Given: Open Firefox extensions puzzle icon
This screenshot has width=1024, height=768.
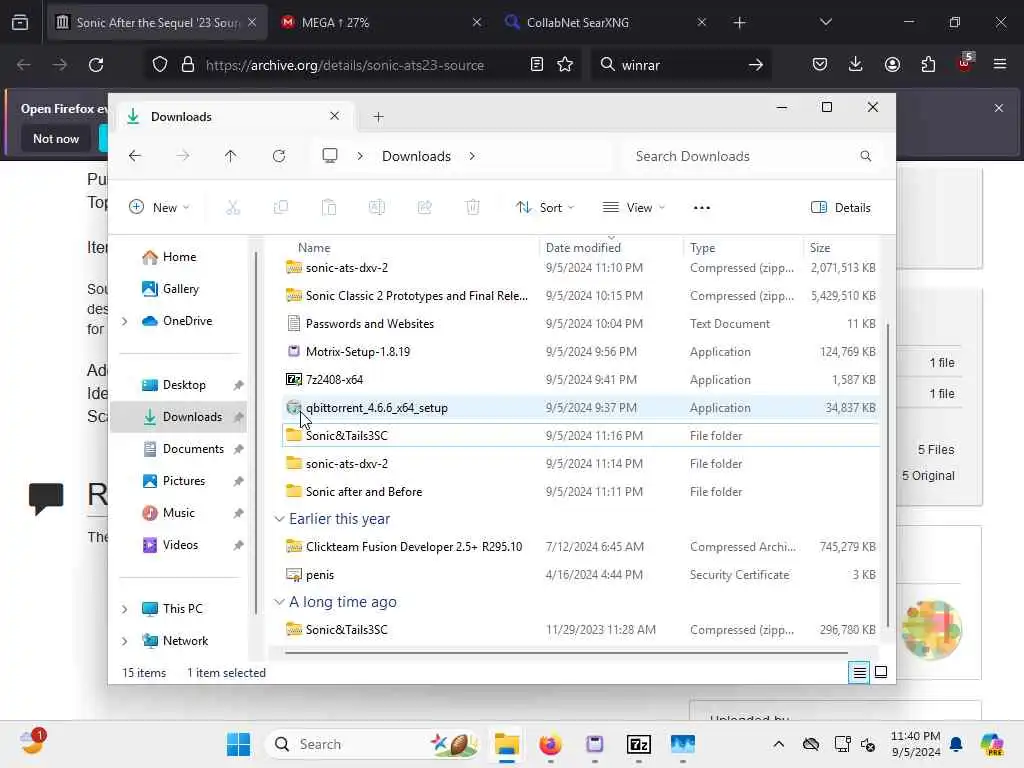Looking at the screenshot, I should pyautogui.click(x=928, y=65).
